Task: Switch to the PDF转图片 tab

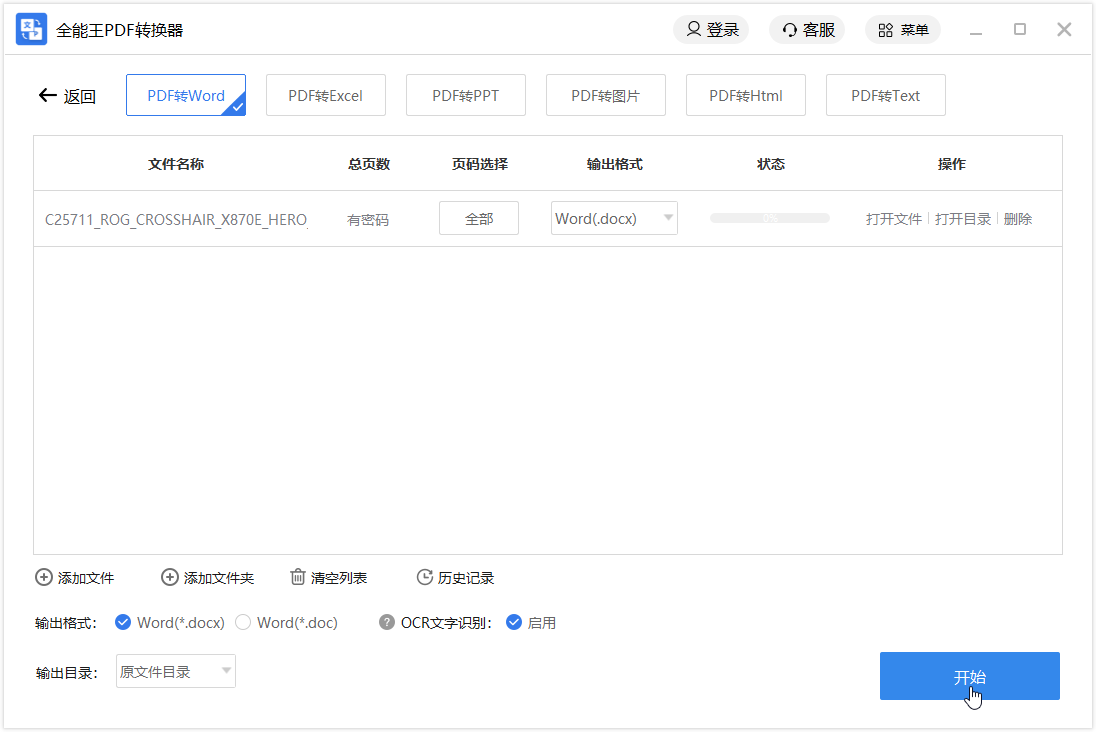Action: pyautogui.click(x=606, y=94)
